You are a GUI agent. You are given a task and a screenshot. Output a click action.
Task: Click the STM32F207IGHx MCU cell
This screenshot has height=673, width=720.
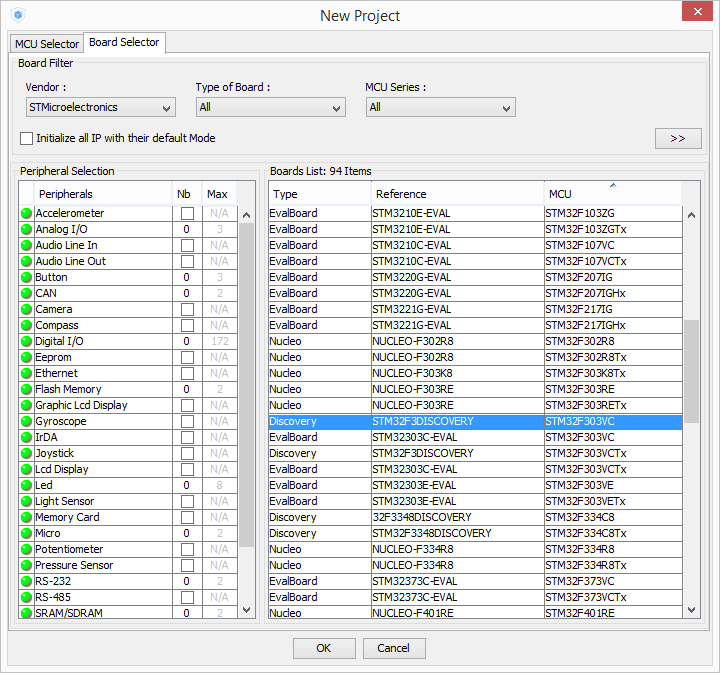[x=613, y=293]
